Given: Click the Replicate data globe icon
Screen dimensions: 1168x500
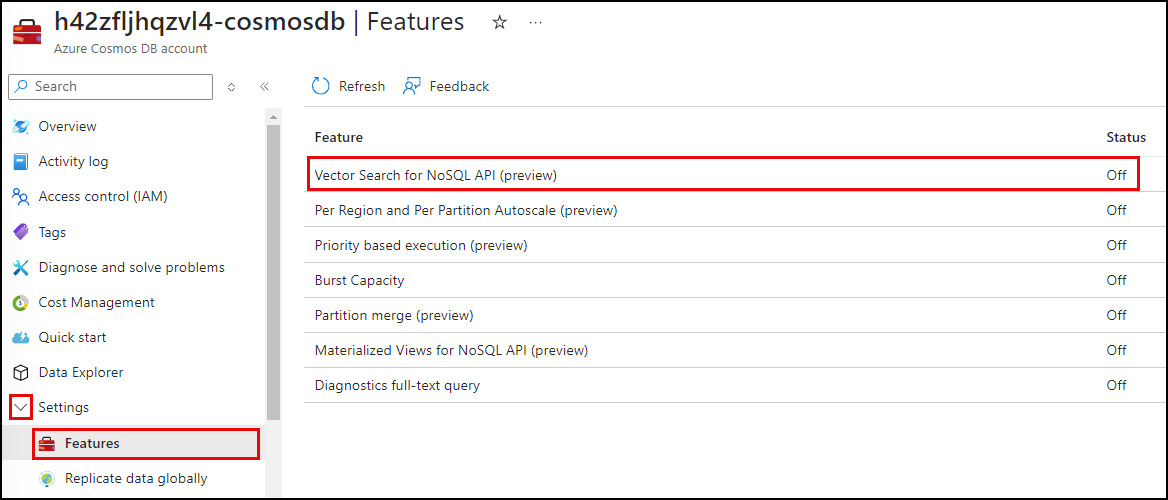Looking at the screenshot, I should tap(47, 478).
